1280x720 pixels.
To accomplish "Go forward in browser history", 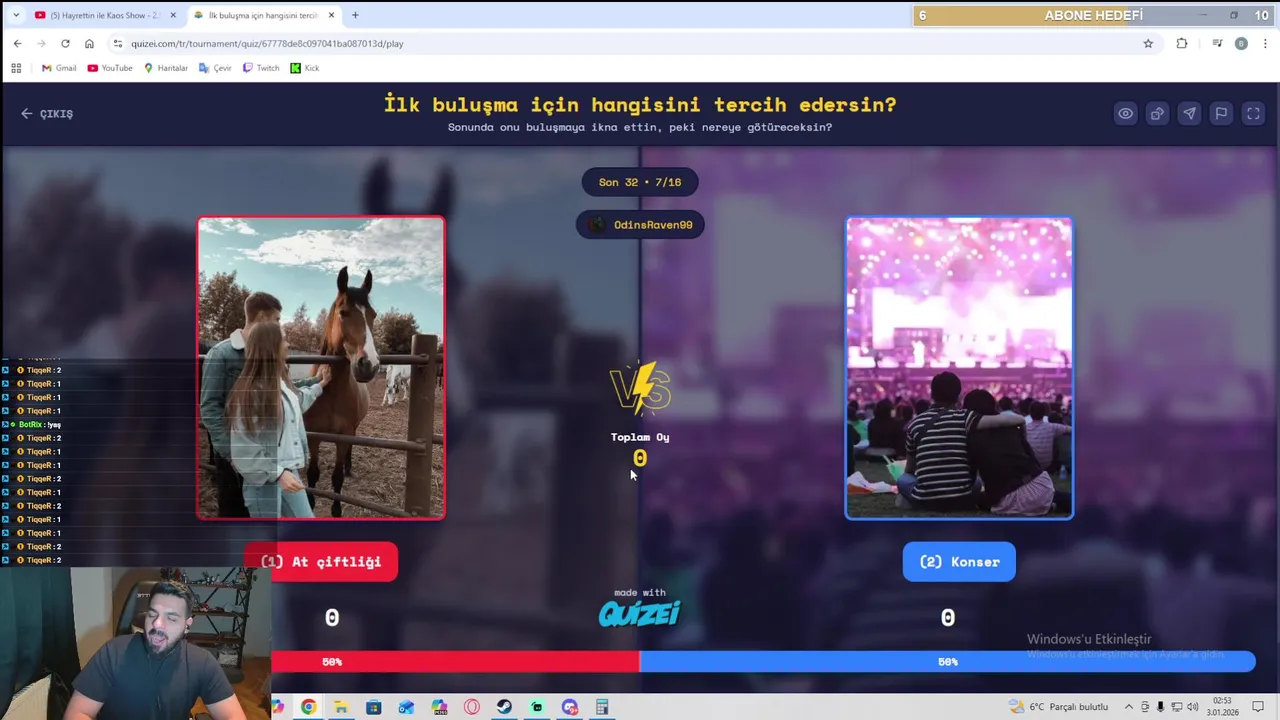I will 41,44.
